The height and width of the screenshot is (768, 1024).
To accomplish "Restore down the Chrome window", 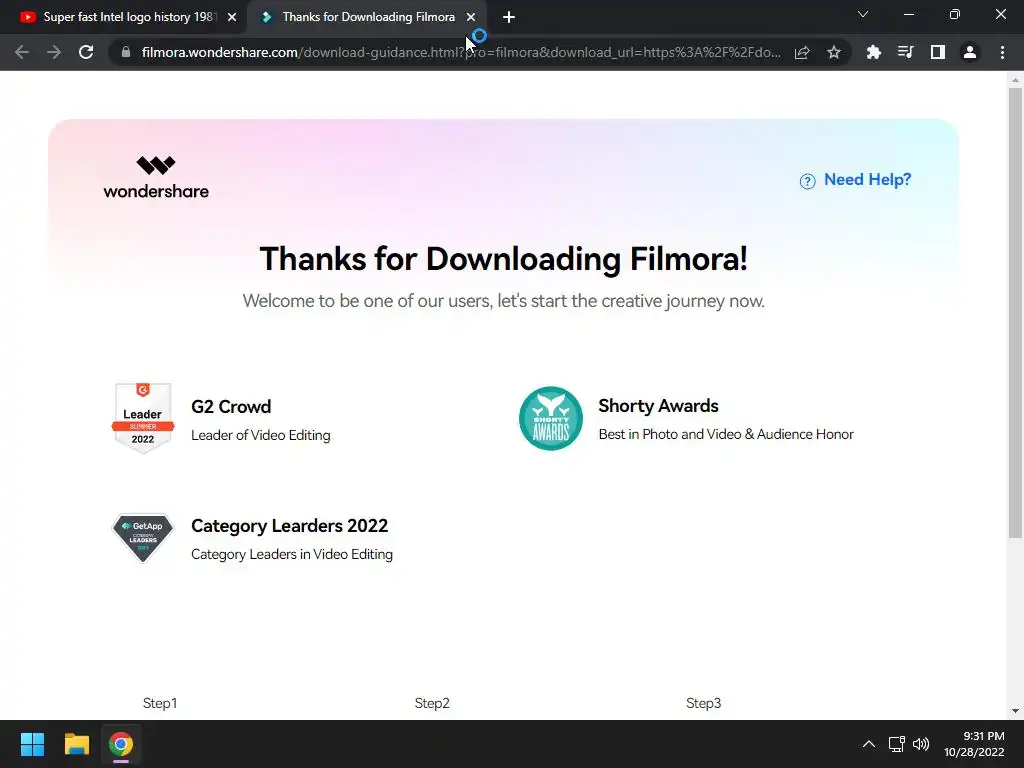I will [x=955, y=14].
